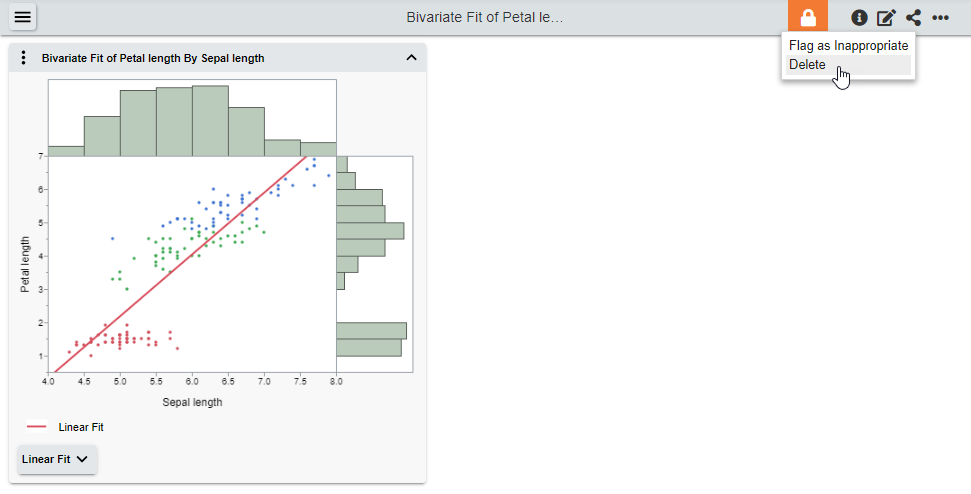The image size is (971, 494).
Task: Click the red Linear Fit legend line
Action: point(36,427)
